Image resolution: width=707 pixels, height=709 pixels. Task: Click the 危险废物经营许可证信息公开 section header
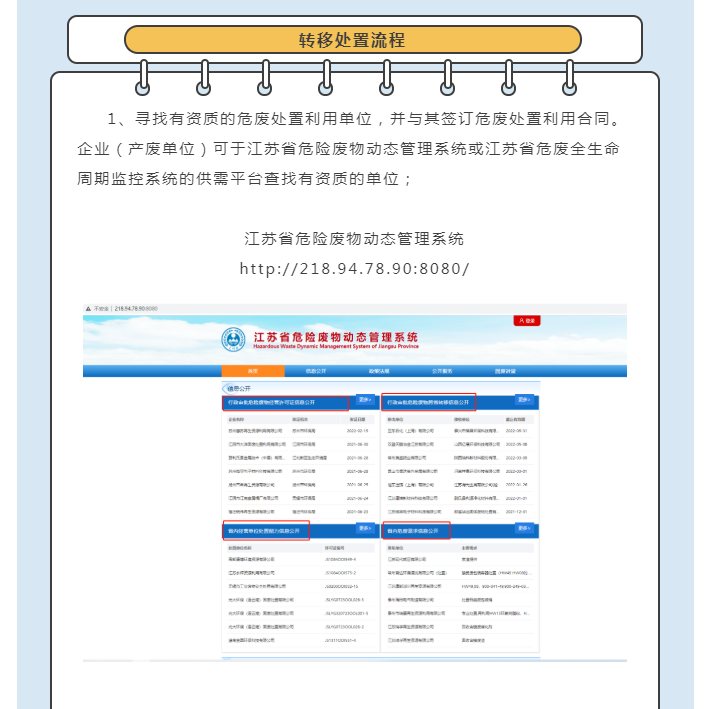tap(285, 402)
